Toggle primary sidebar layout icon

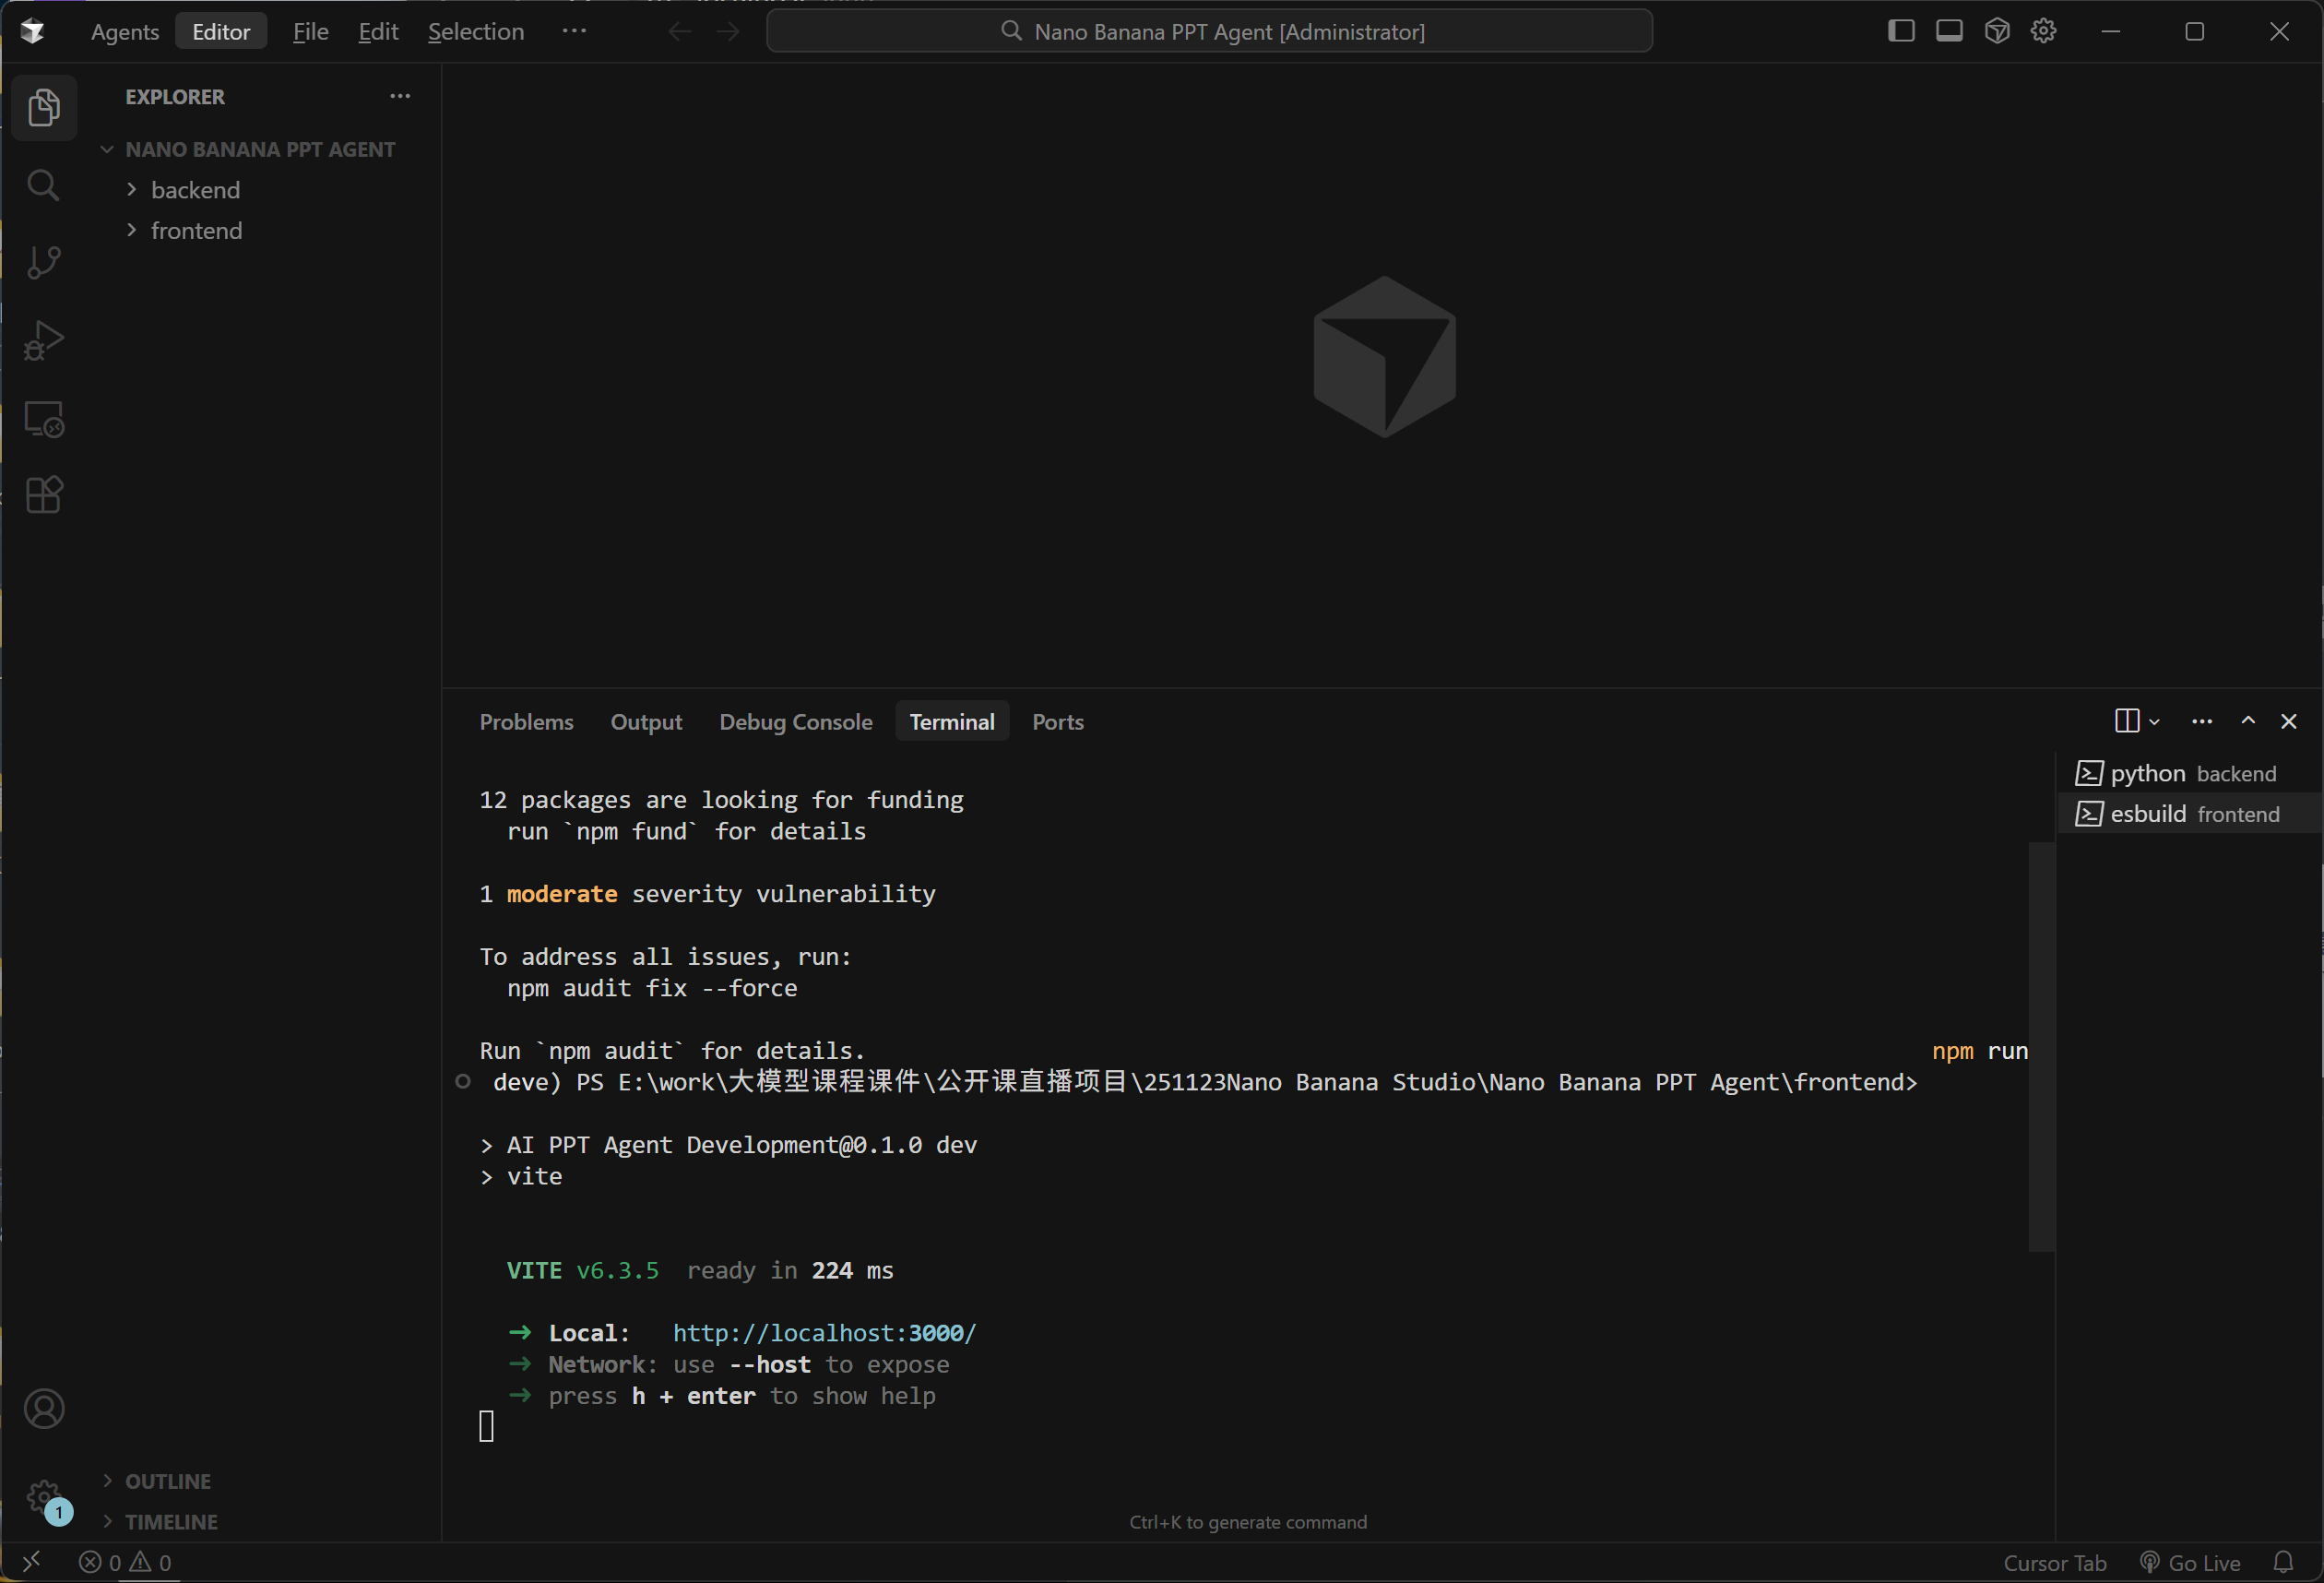pos(1901,31)
